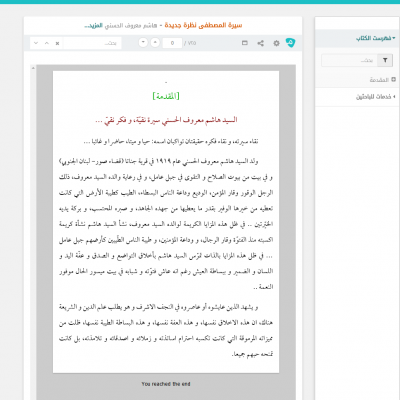Click the sidebar index search field
Image resolution: width=400 pixels, height=400 pixels.
click(x=349, y=60)
